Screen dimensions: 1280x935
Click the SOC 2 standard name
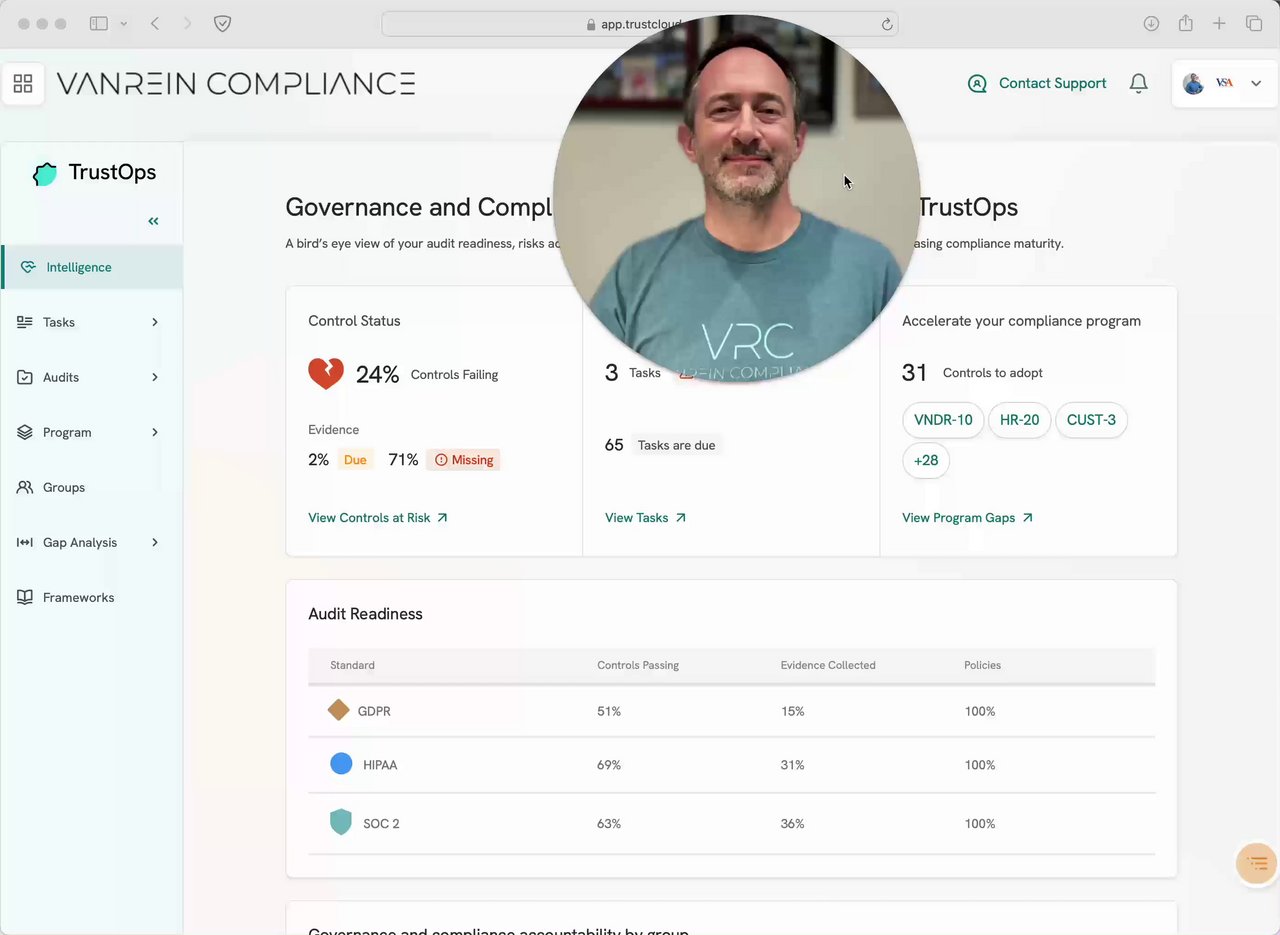tap(381, 824)
